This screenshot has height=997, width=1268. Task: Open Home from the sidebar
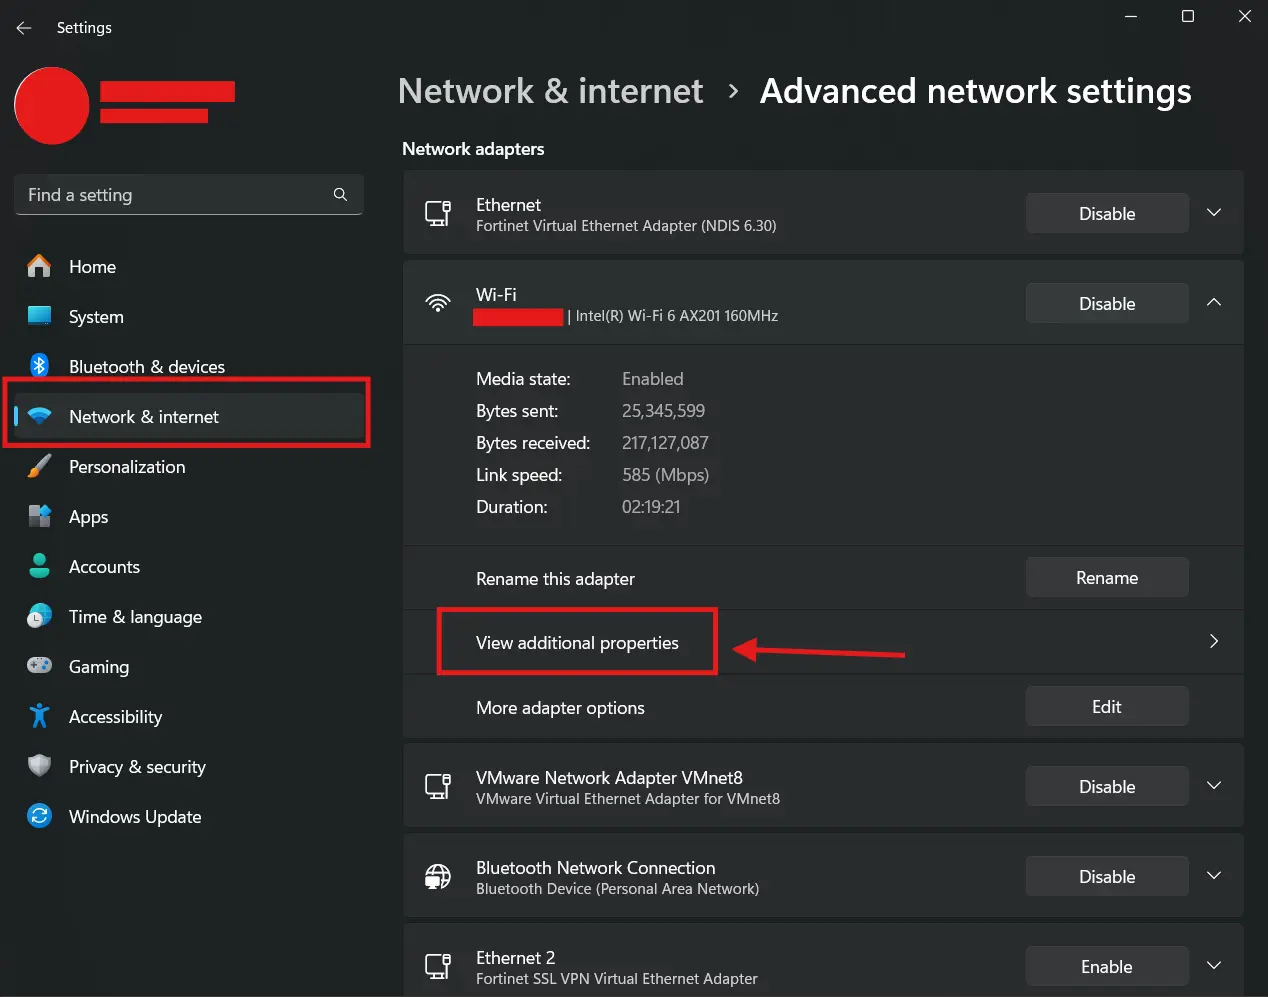[x=190, y=267]
